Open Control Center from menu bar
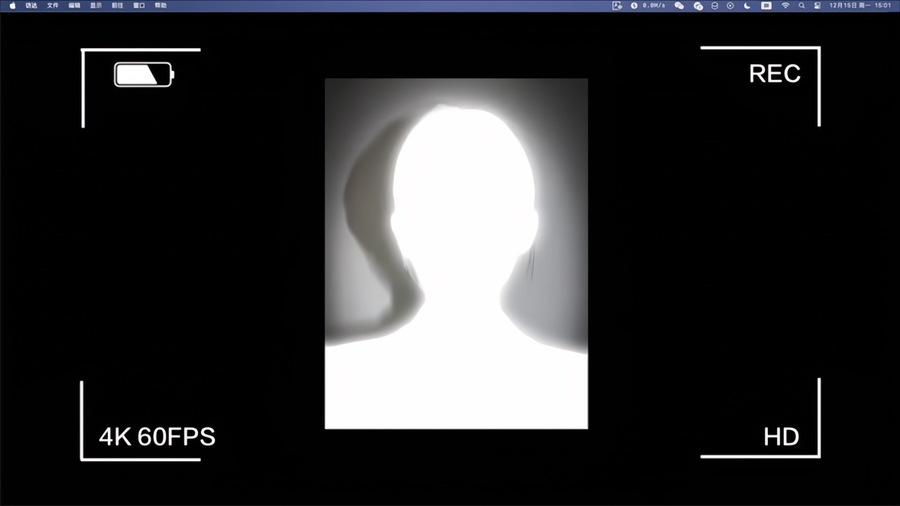900x506 pixels. pyautogui.click(x=817, y=5)
